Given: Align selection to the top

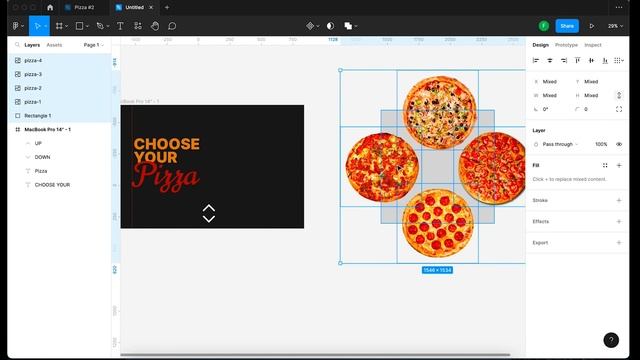Looking at the screenshot, I should [x=578, y=60].
